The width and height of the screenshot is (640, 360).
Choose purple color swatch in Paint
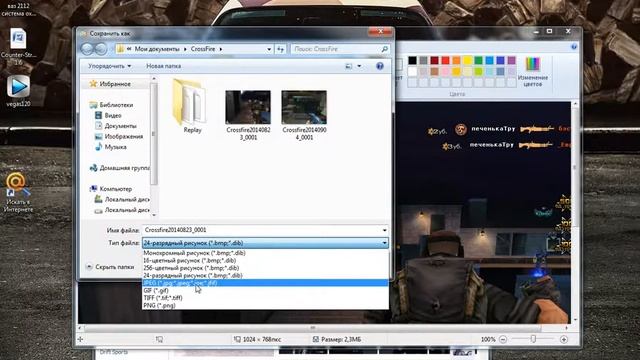pos(511,60)
